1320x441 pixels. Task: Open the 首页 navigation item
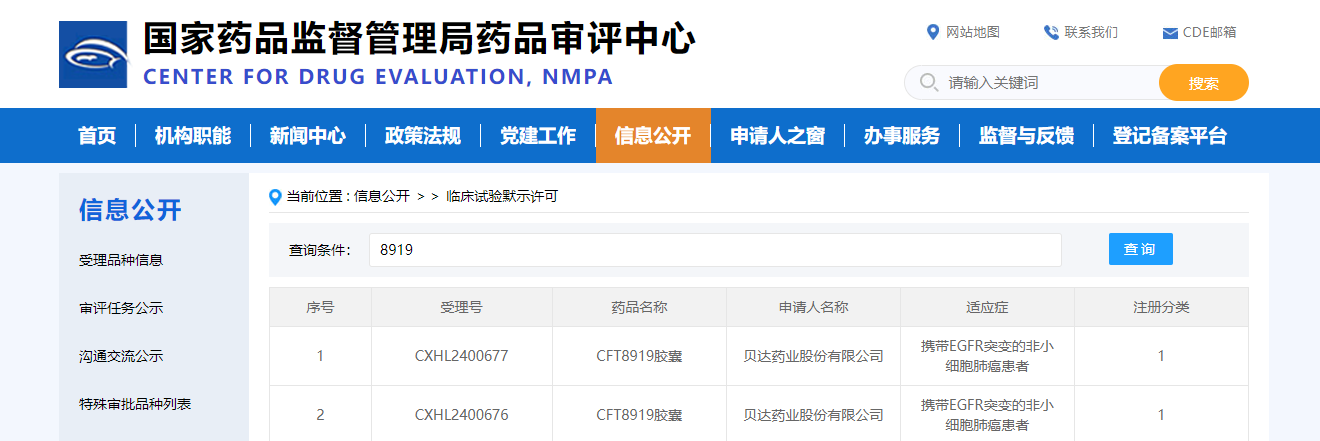[x=97, y=136]
